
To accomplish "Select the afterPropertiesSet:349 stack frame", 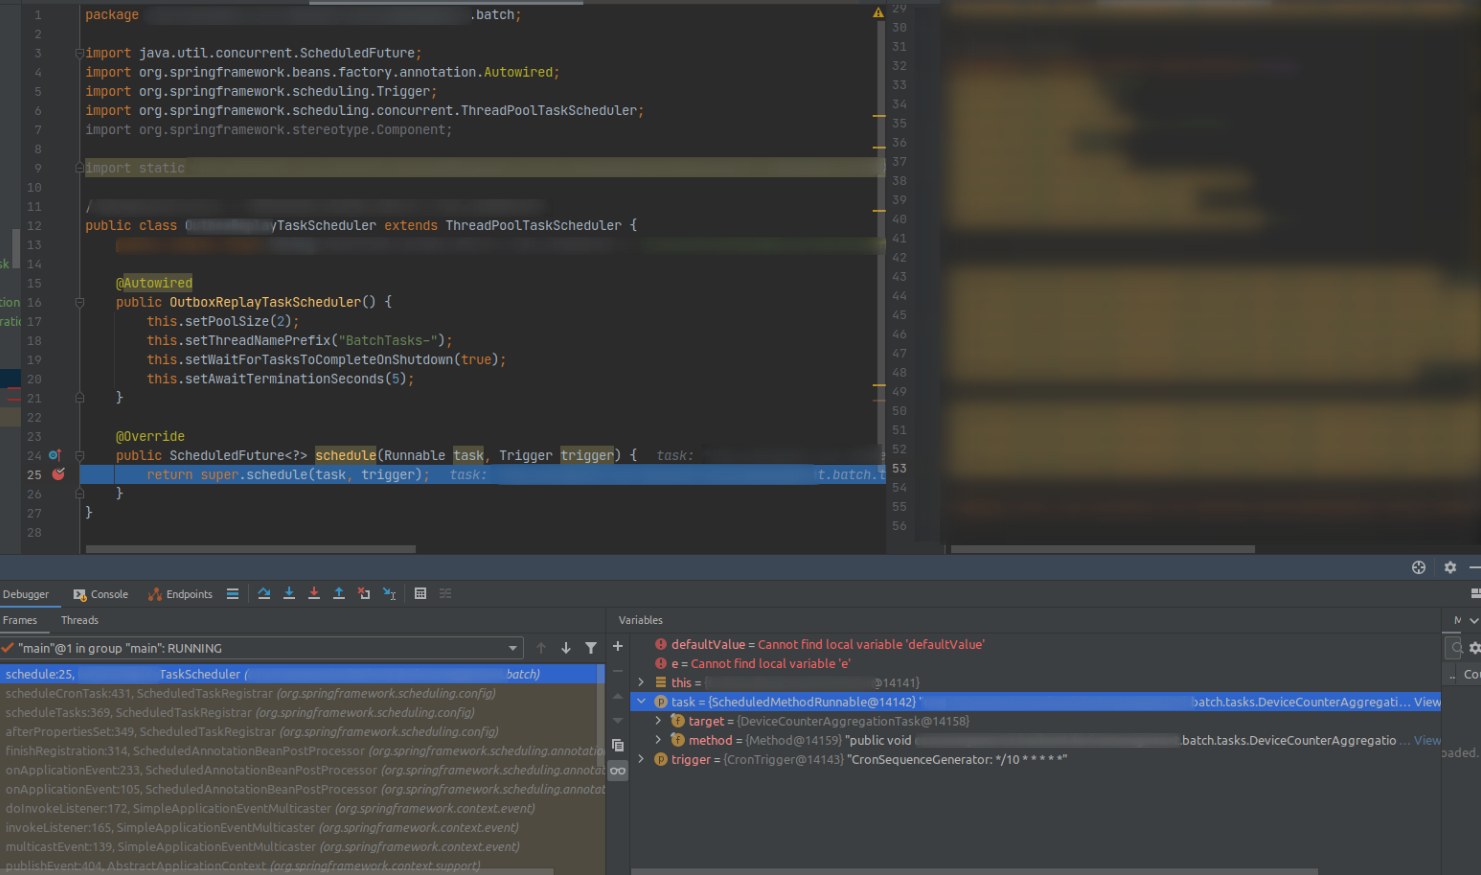I will 300,731.
